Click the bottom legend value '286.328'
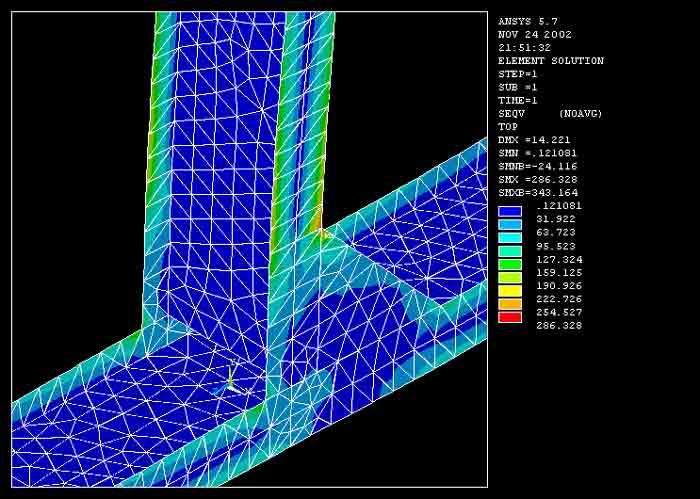This screenshot has width=700, height=499. pyautogui.click(x=559, y=325)
